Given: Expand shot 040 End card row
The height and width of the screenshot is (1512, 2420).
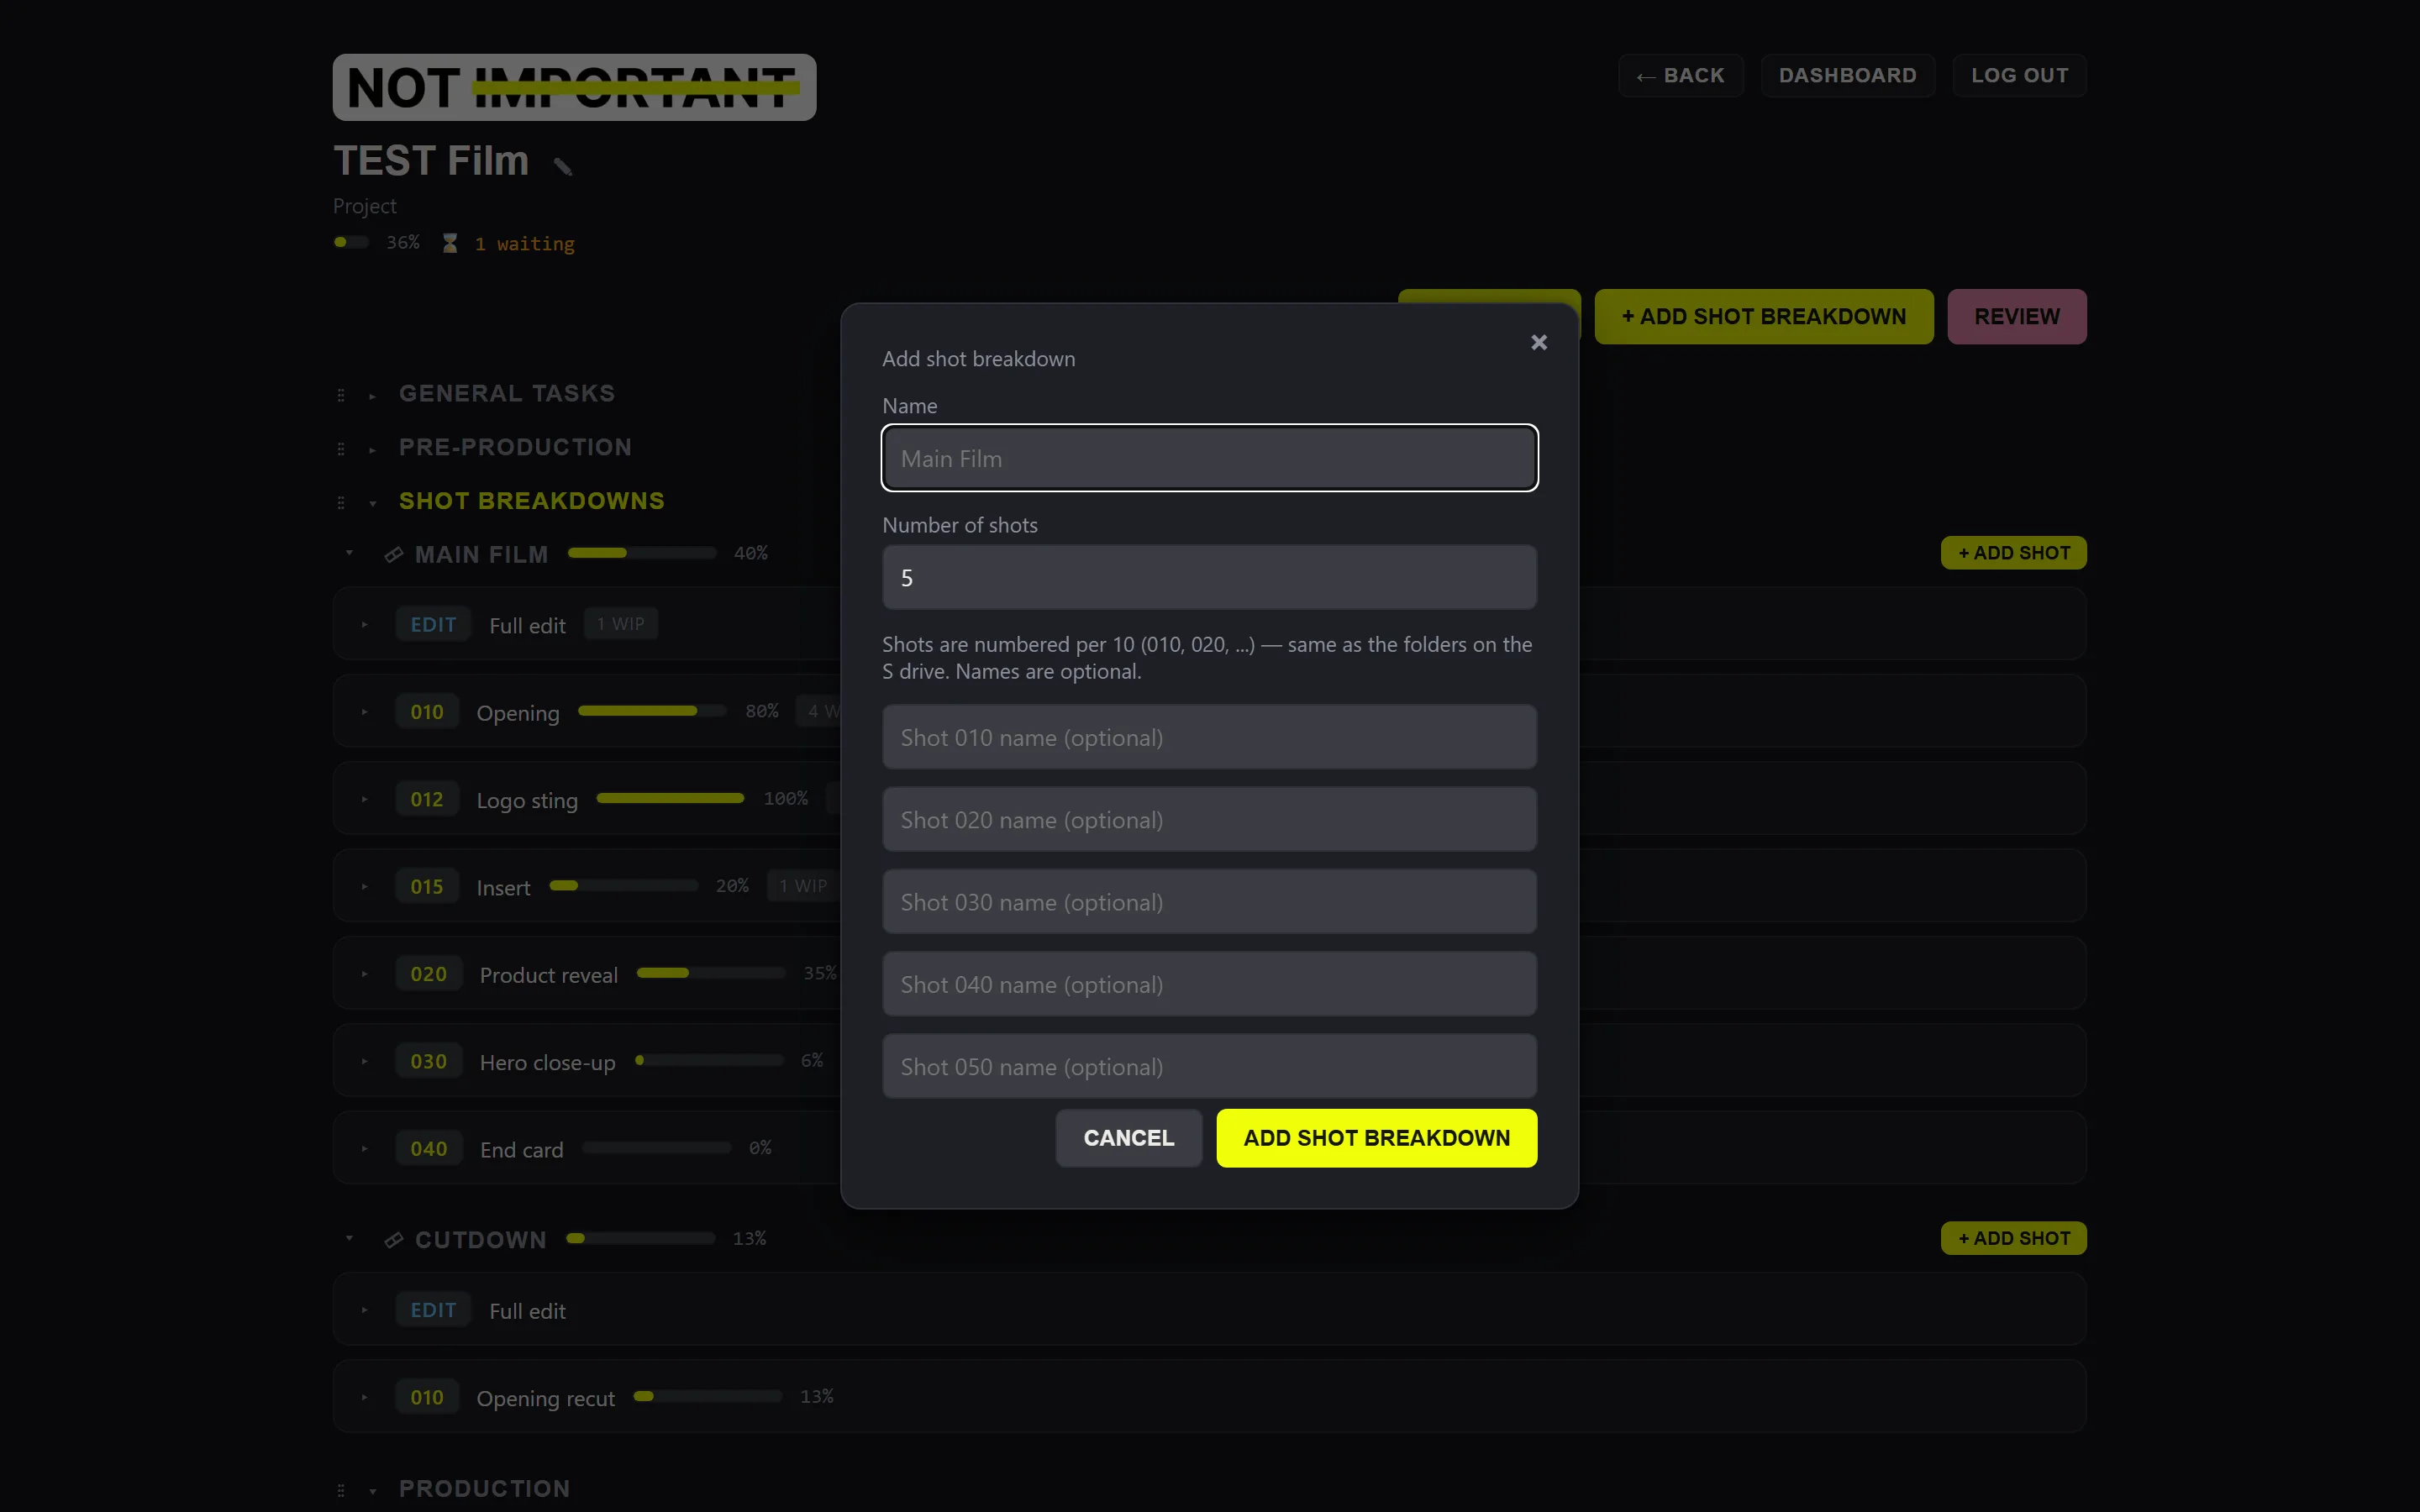Looking at the screenshot, I should pos(365,1149).
